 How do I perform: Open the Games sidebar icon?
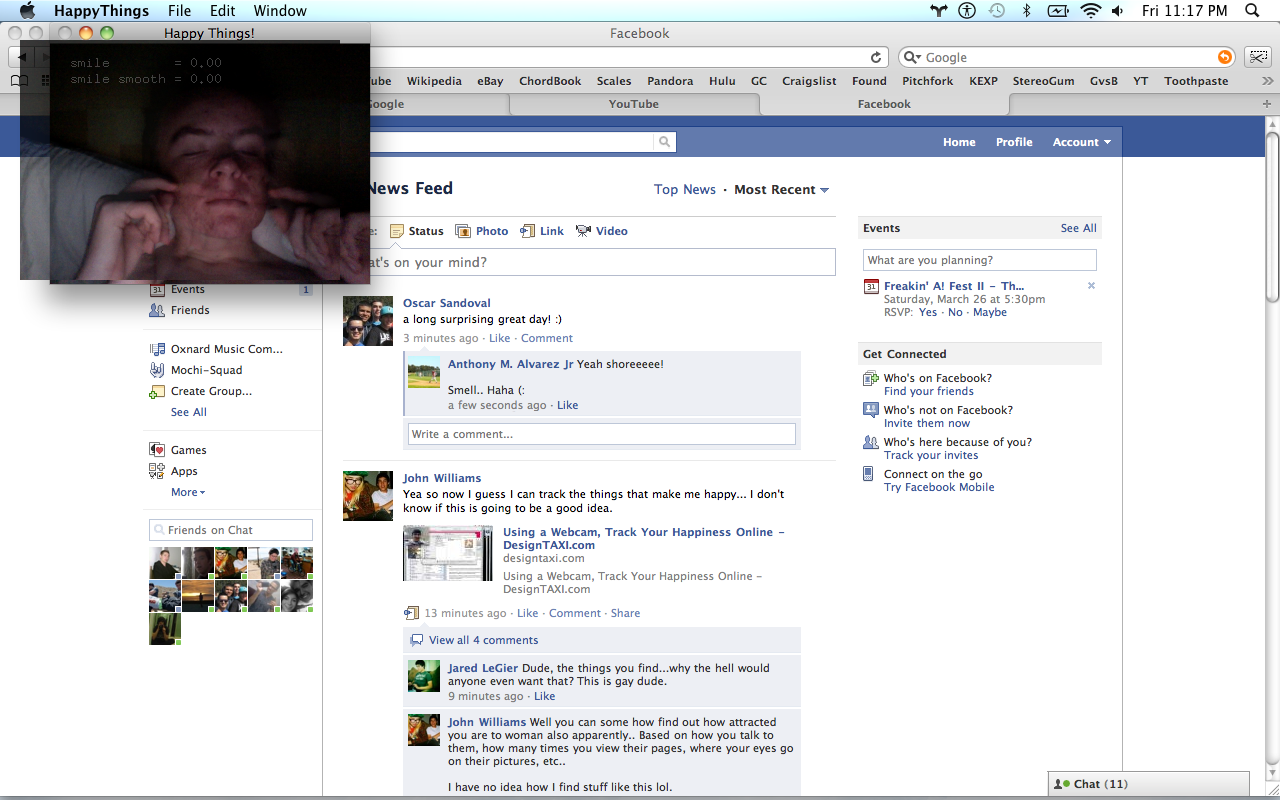pos(157,450)
